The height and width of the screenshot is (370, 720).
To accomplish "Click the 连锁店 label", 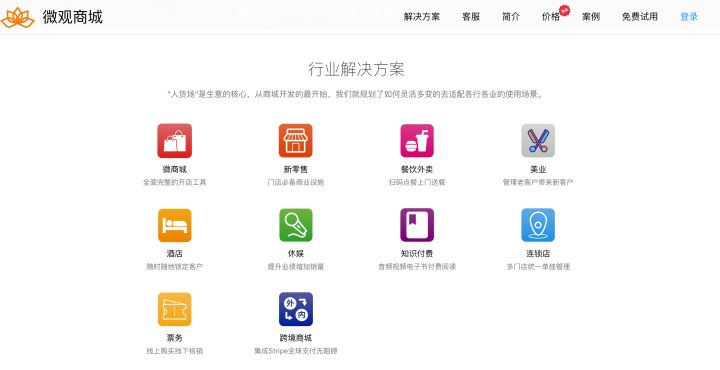I will tap(538, 253).
